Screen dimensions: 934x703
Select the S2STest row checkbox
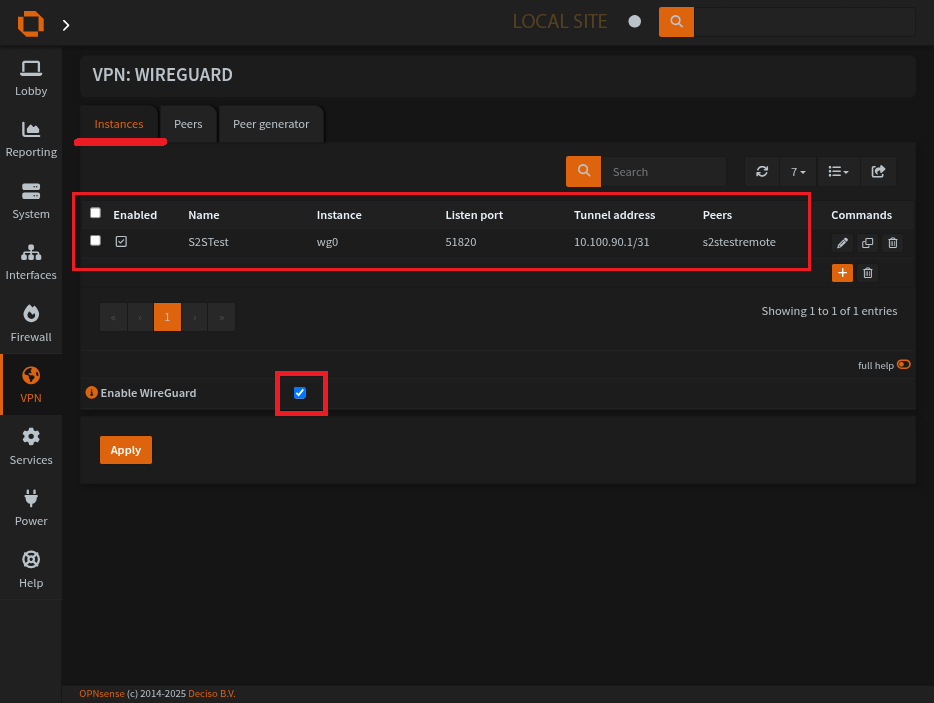pos(95,240)
